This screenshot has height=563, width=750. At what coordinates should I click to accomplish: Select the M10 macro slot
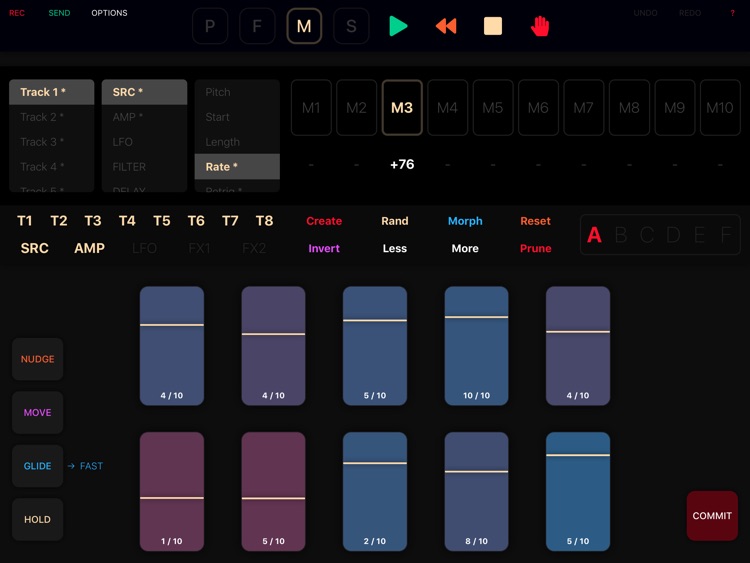pos(720,108)
